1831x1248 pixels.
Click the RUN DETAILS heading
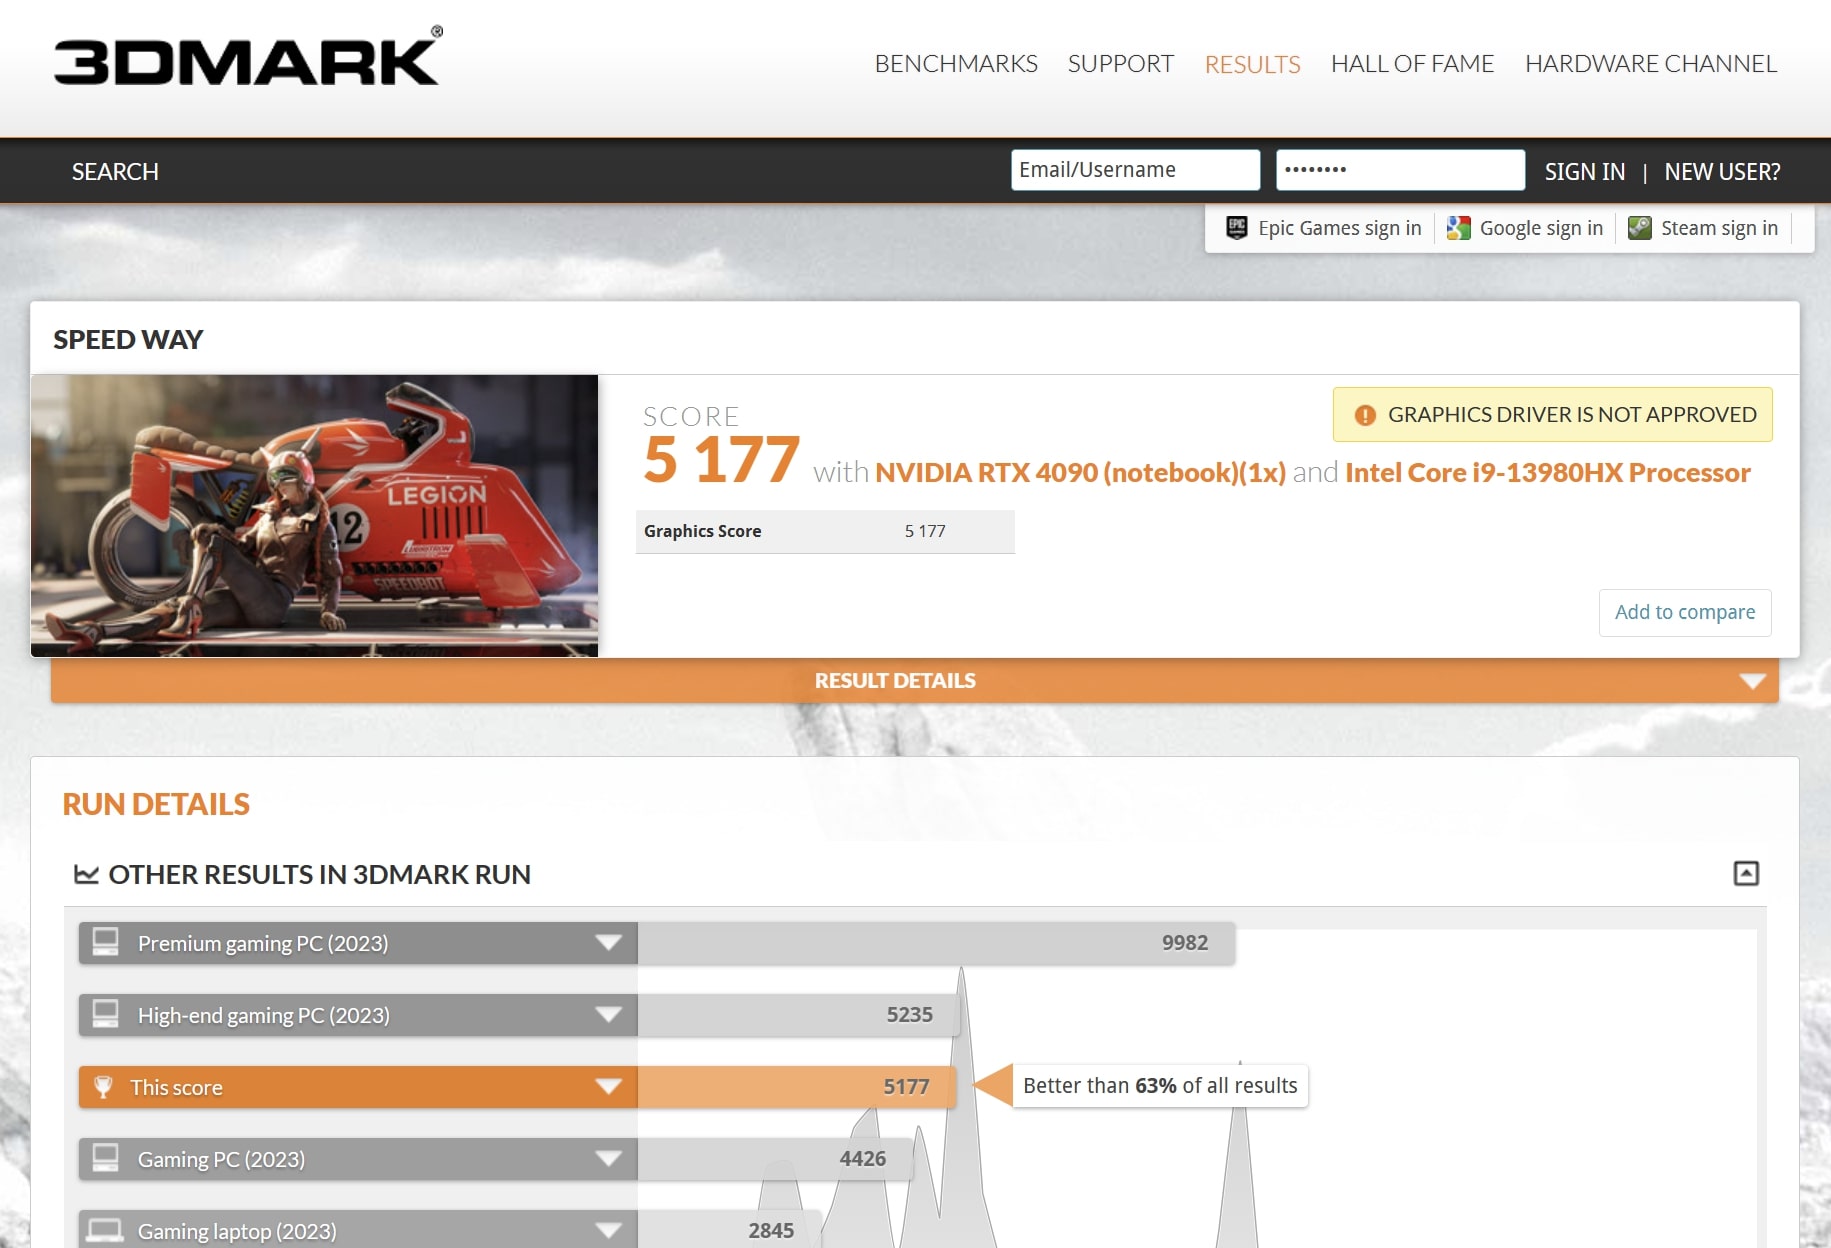[156, 804]
